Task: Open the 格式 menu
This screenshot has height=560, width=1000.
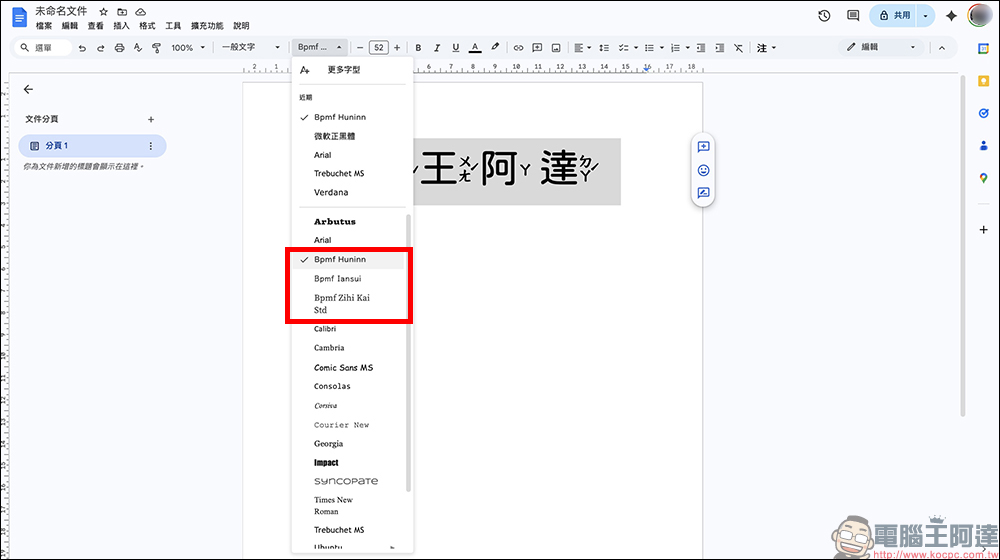Action: [147, 26]
